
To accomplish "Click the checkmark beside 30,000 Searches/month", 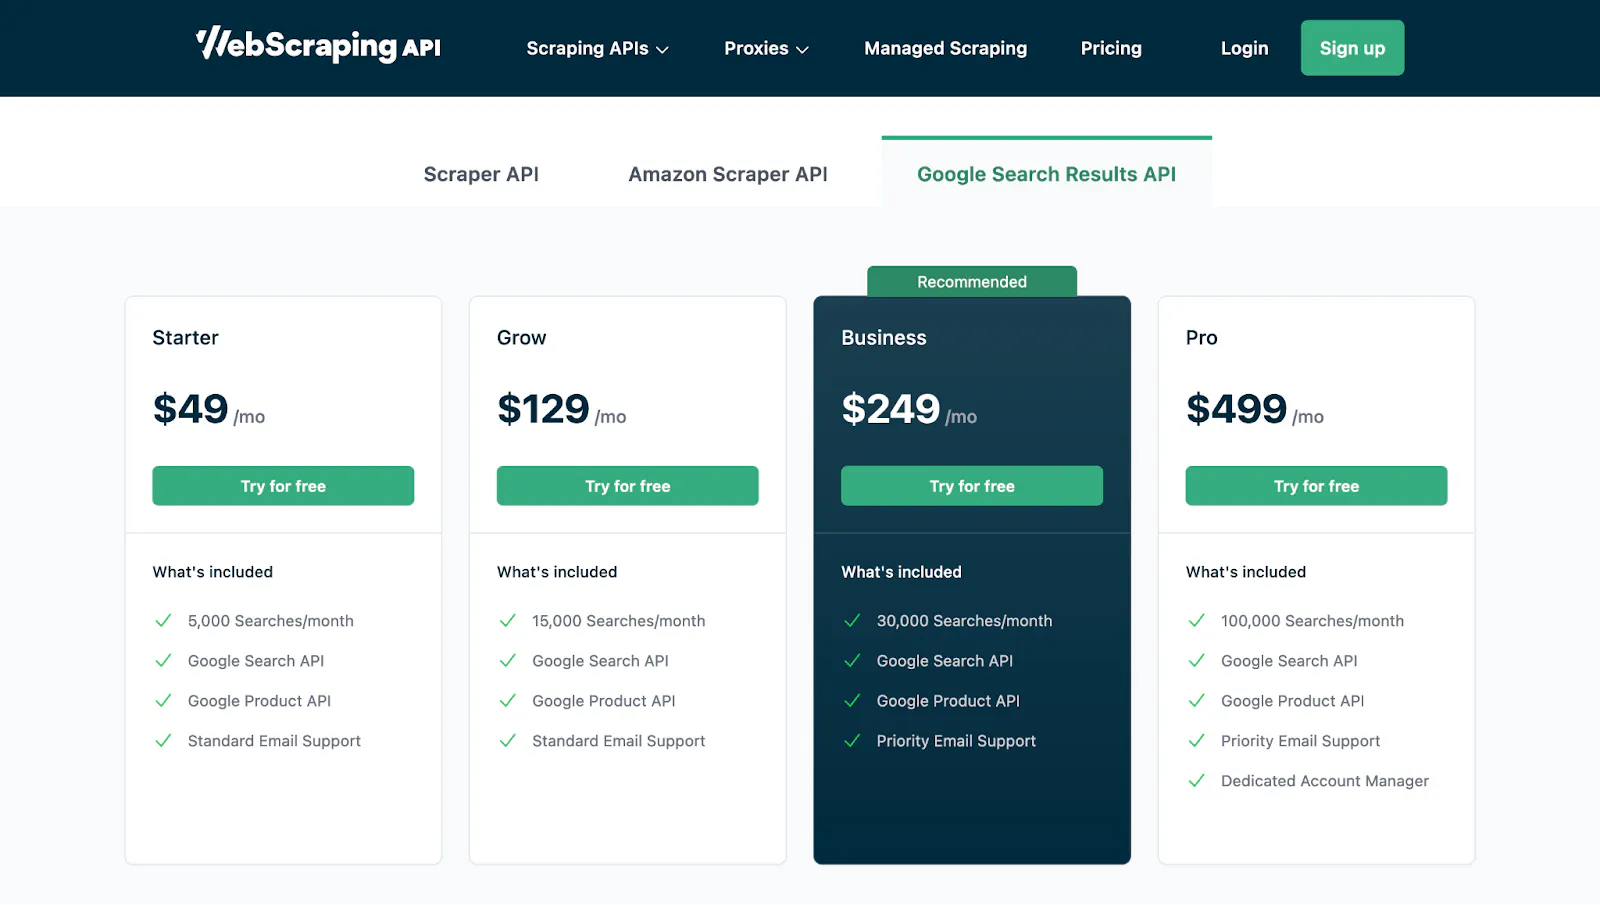I will point(852,621).
